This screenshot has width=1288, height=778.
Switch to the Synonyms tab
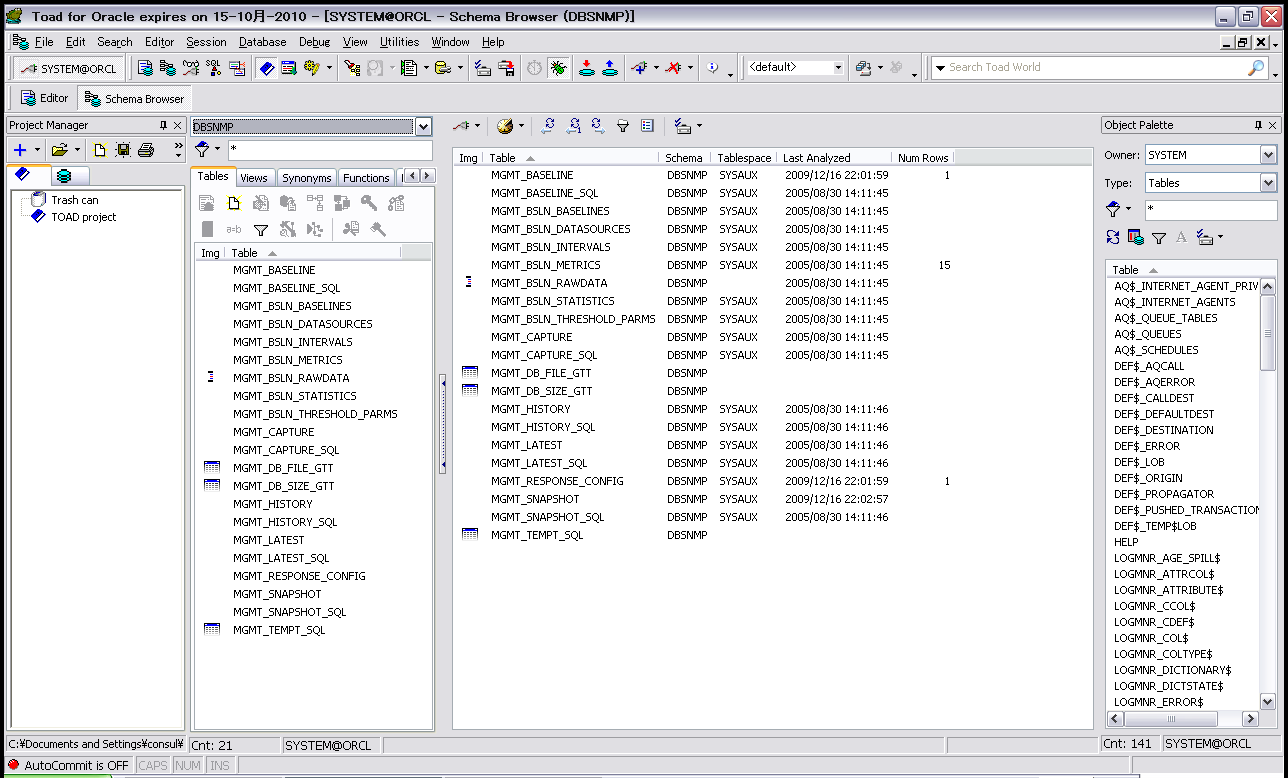[x=306, y=178]
